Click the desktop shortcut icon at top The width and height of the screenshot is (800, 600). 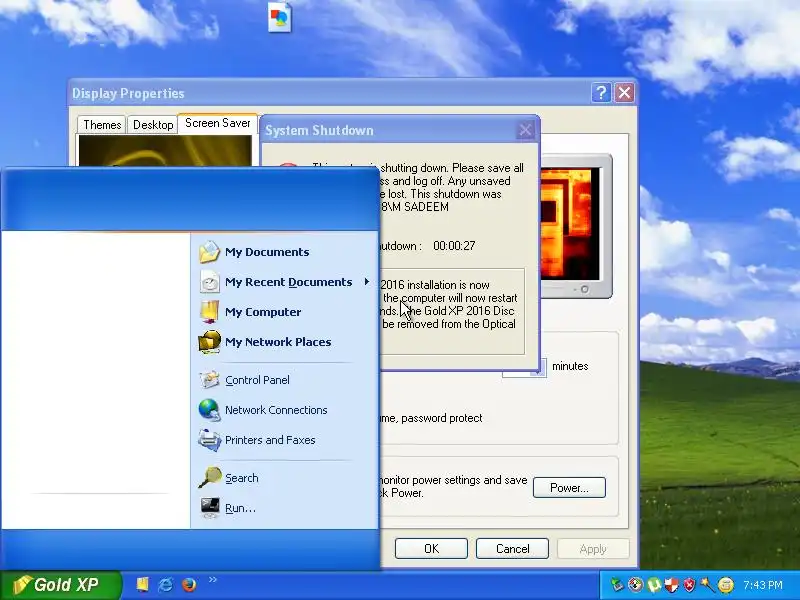pos(280,18)
